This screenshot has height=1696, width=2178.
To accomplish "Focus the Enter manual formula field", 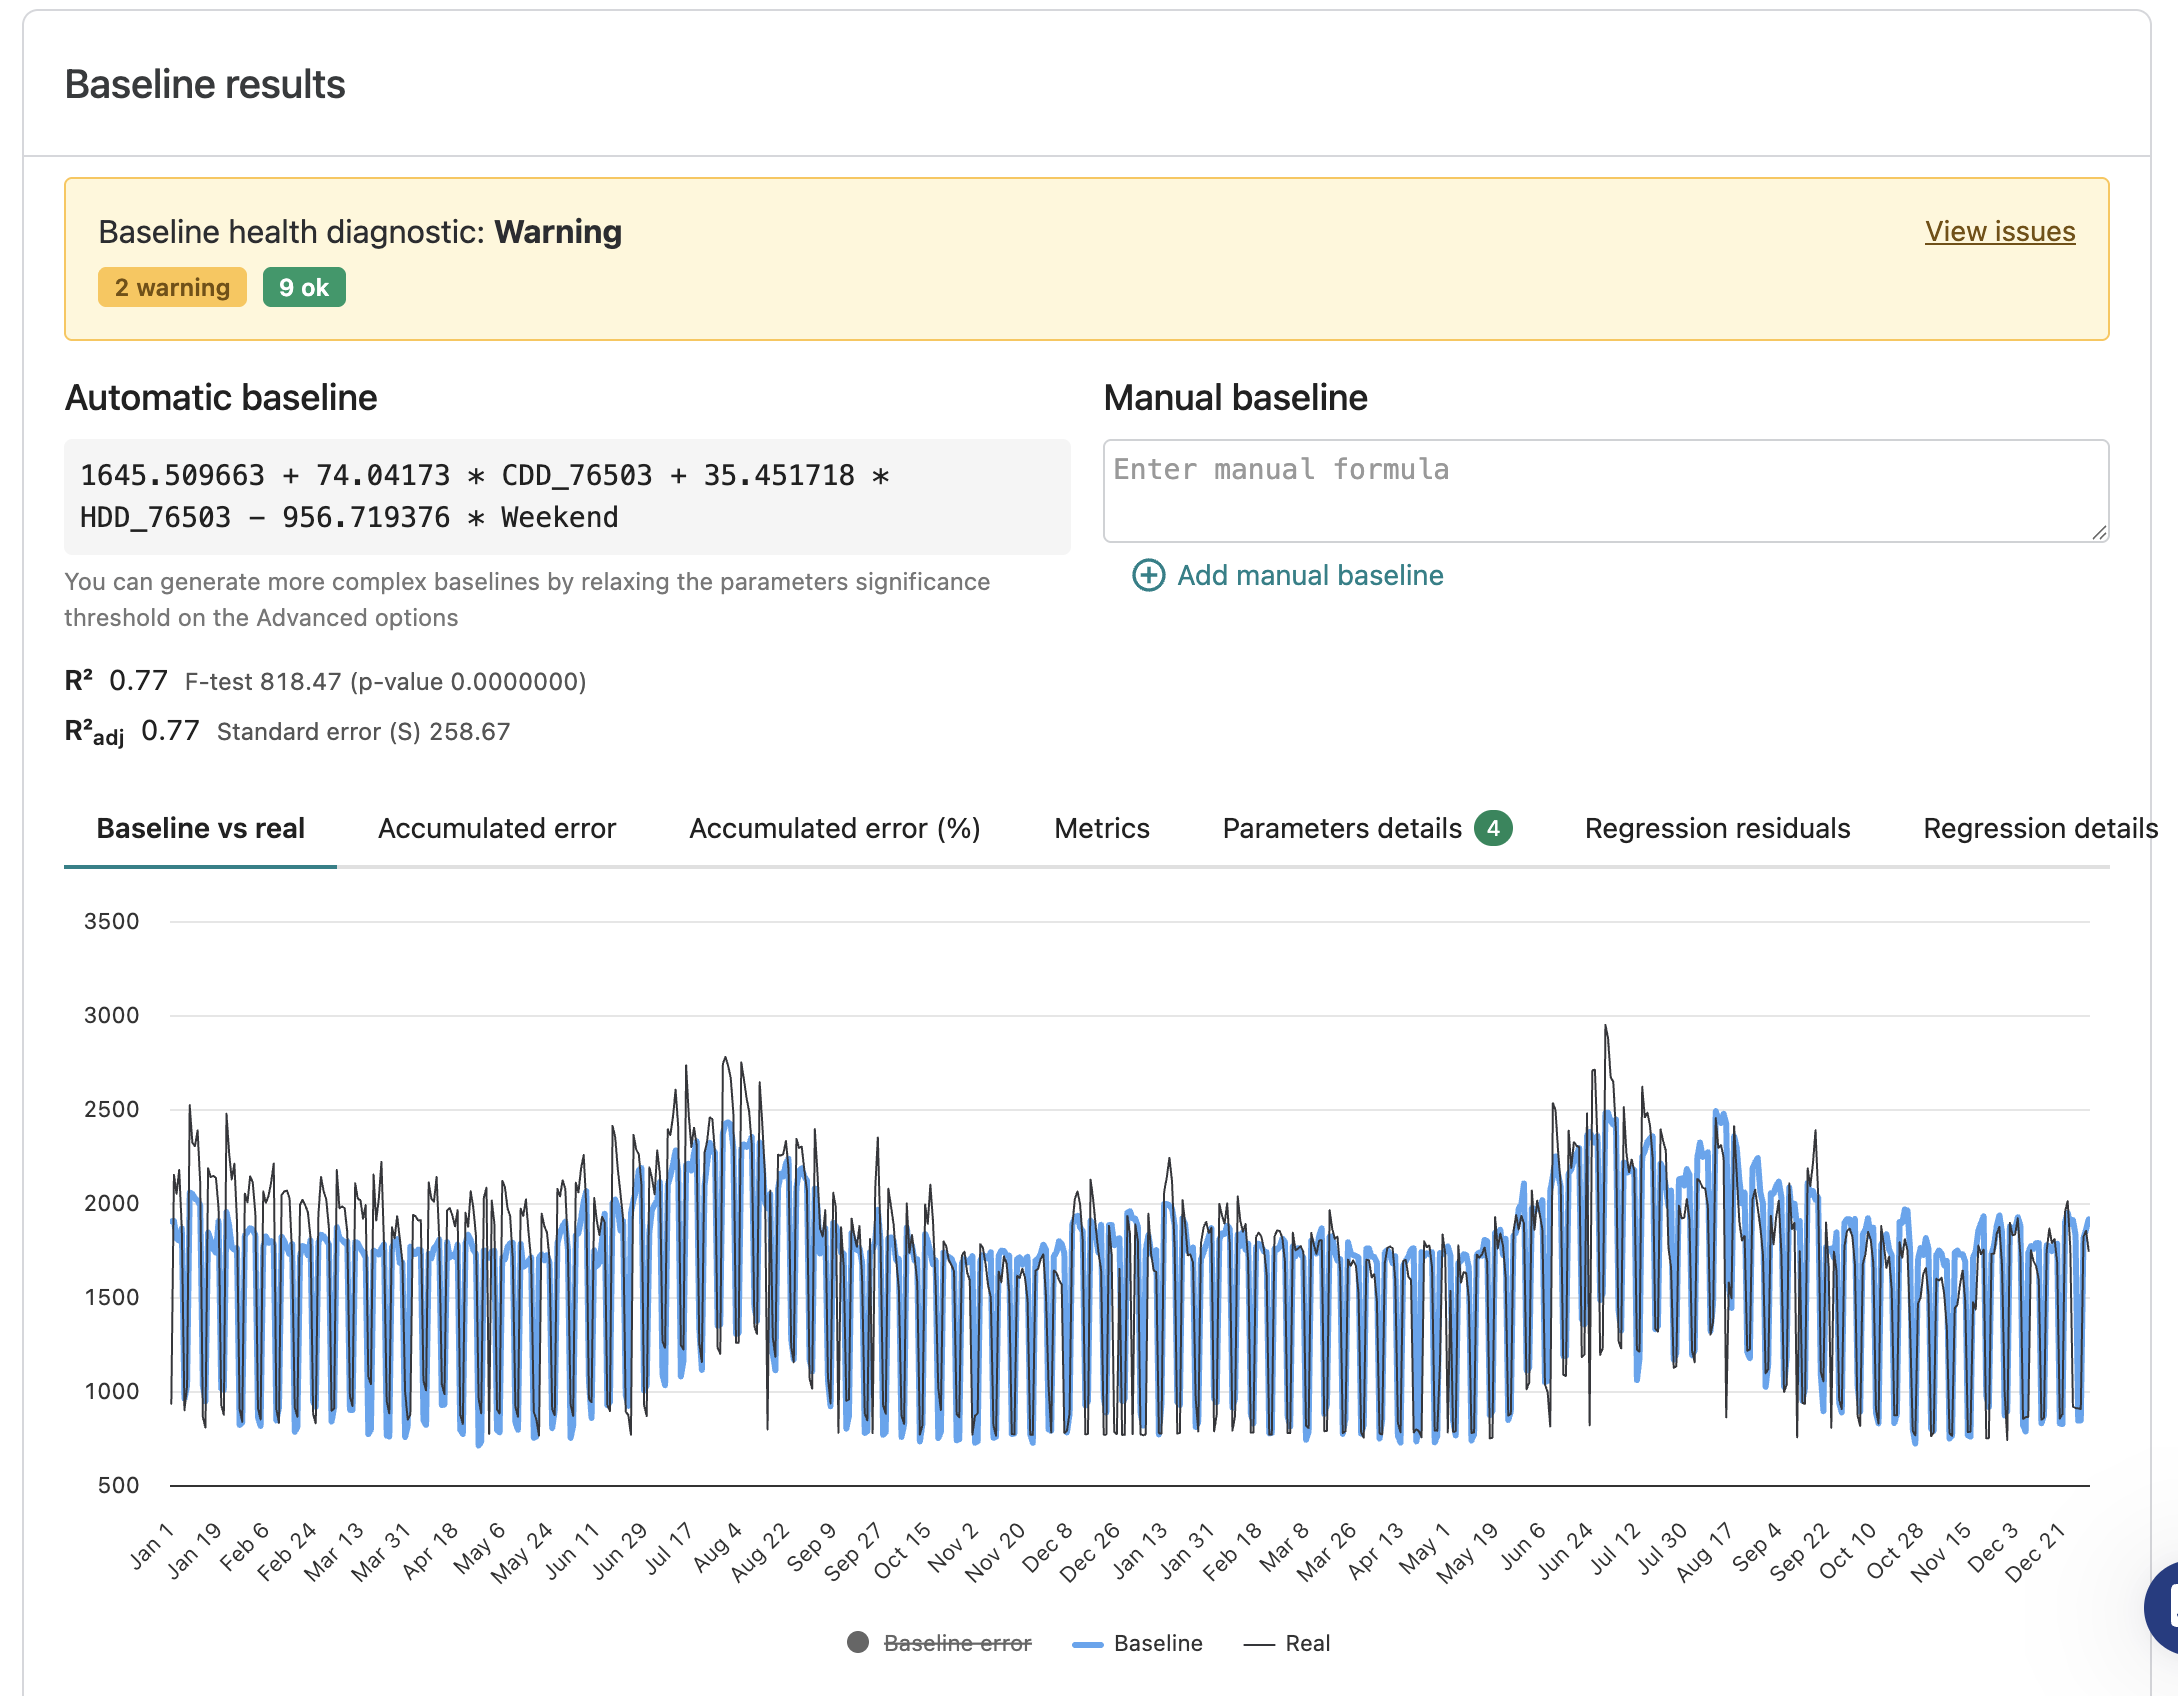I will pos(1606,491).
